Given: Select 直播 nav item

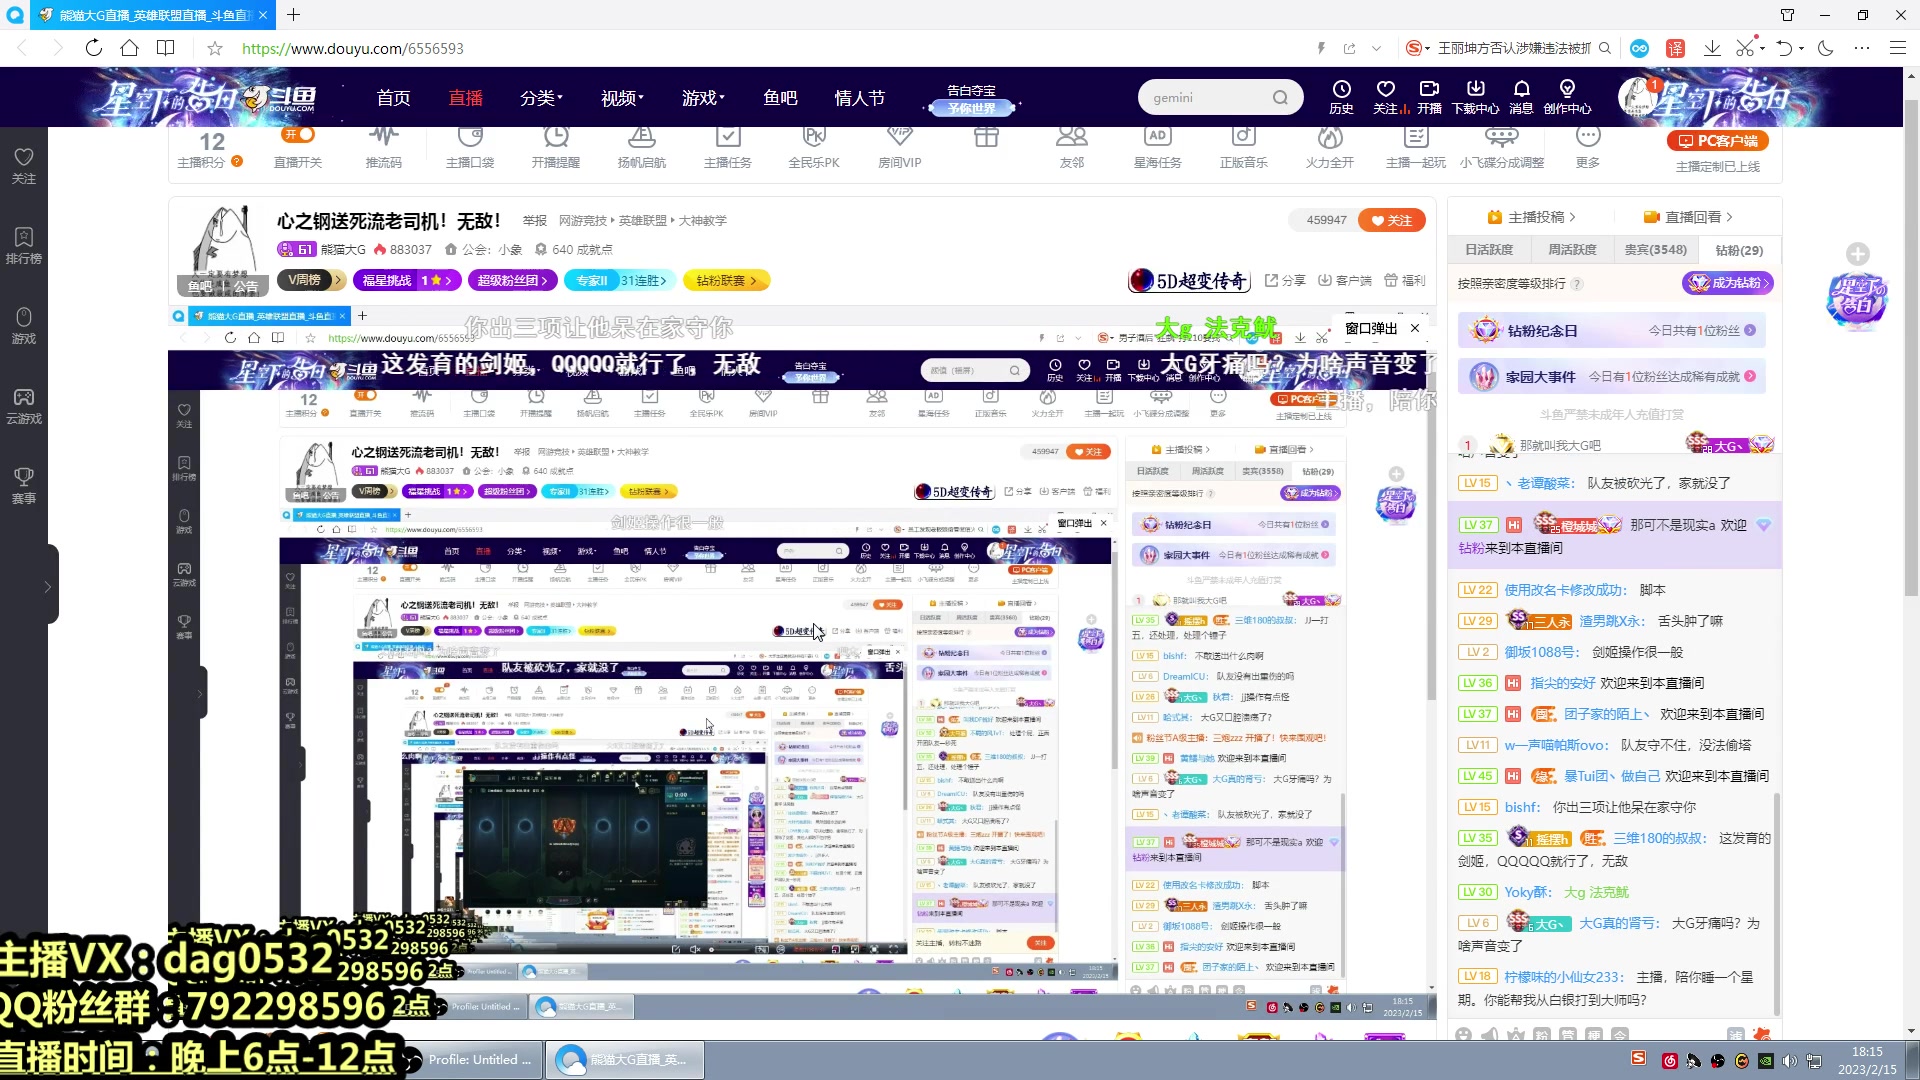Looking at the screenshot, I should point(465,98).
